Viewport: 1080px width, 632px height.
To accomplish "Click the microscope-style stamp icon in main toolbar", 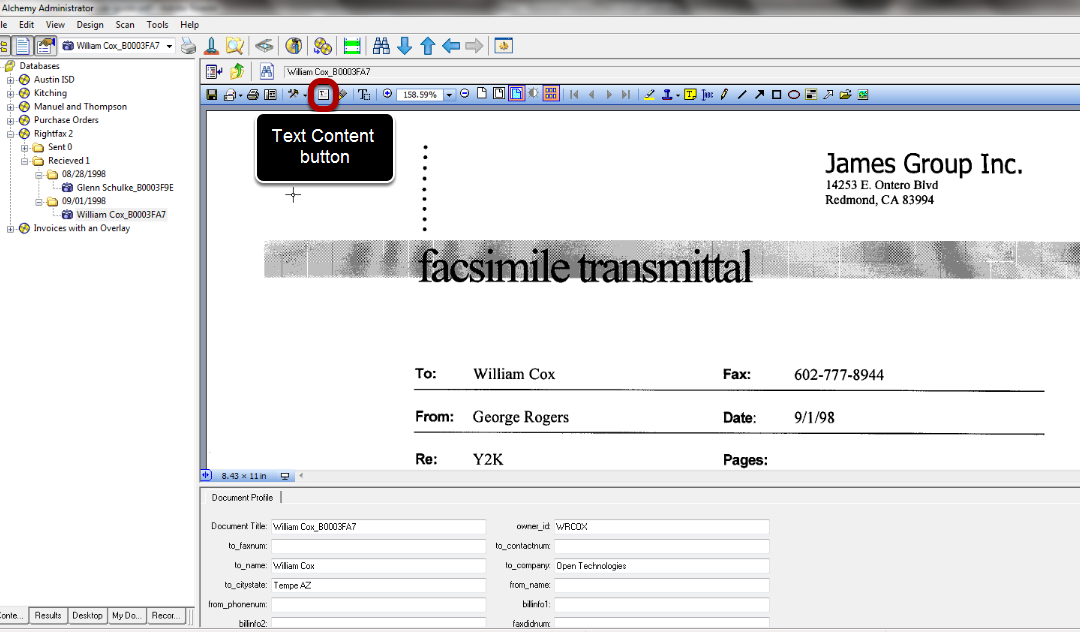I will (211, 46).
